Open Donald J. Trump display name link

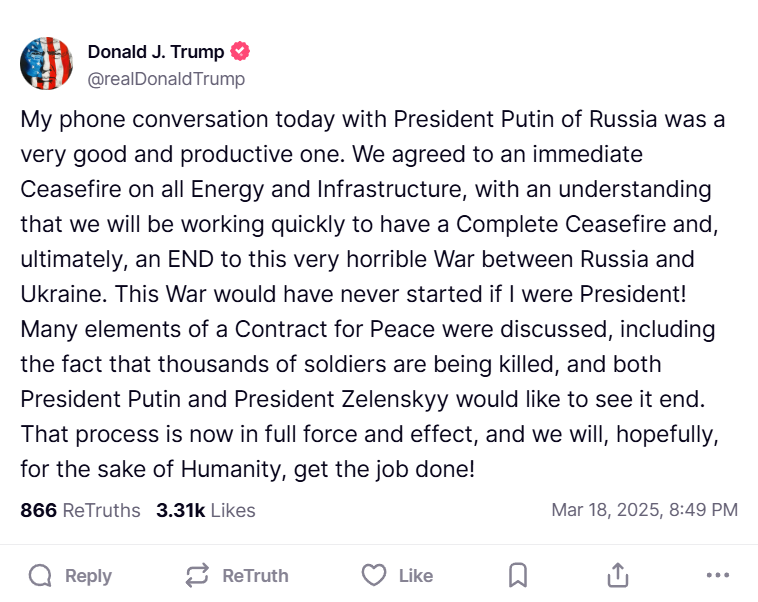point(156,52)
